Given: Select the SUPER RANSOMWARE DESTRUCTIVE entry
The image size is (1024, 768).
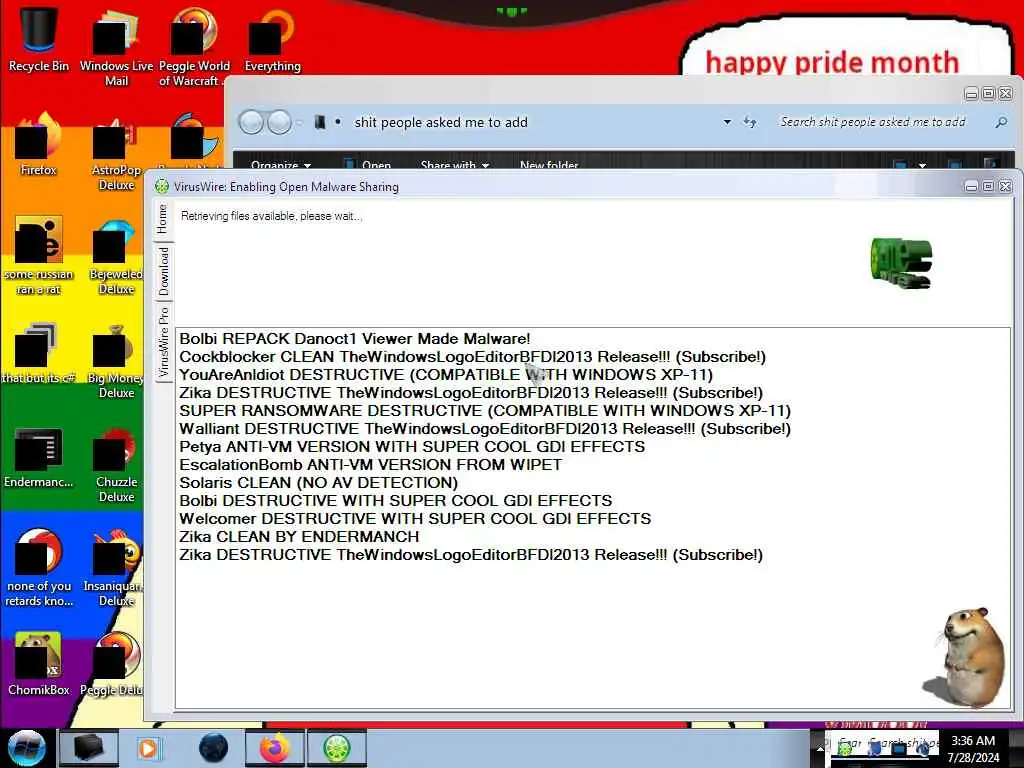Looking at the screenshot, I should (x=485, y=411).
